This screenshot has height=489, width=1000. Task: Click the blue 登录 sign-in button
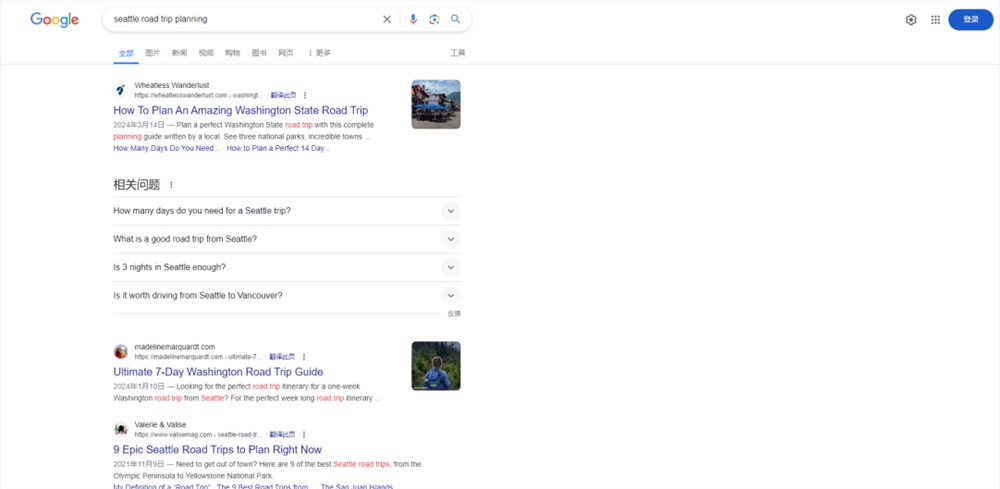[x=971, y=20]
